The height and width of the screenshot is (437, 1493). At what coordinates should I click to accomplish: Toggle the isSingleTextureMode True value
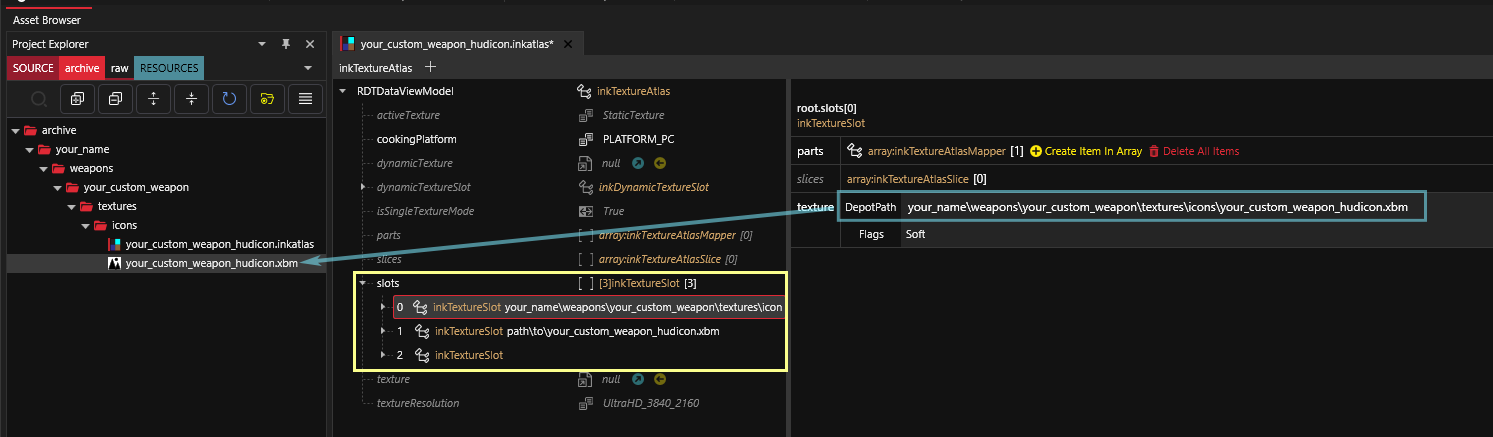[x=613, y=211]
